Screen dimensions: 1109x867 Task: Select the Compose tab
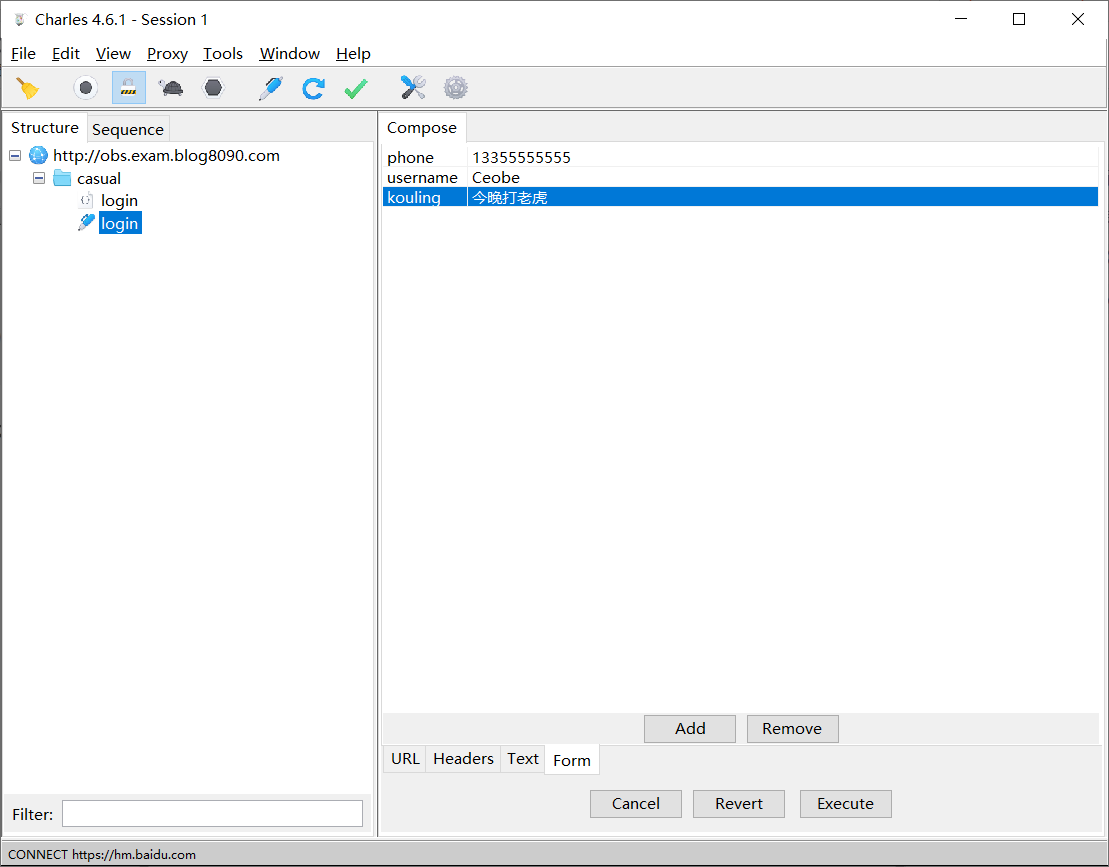click(x=422, y=128)
